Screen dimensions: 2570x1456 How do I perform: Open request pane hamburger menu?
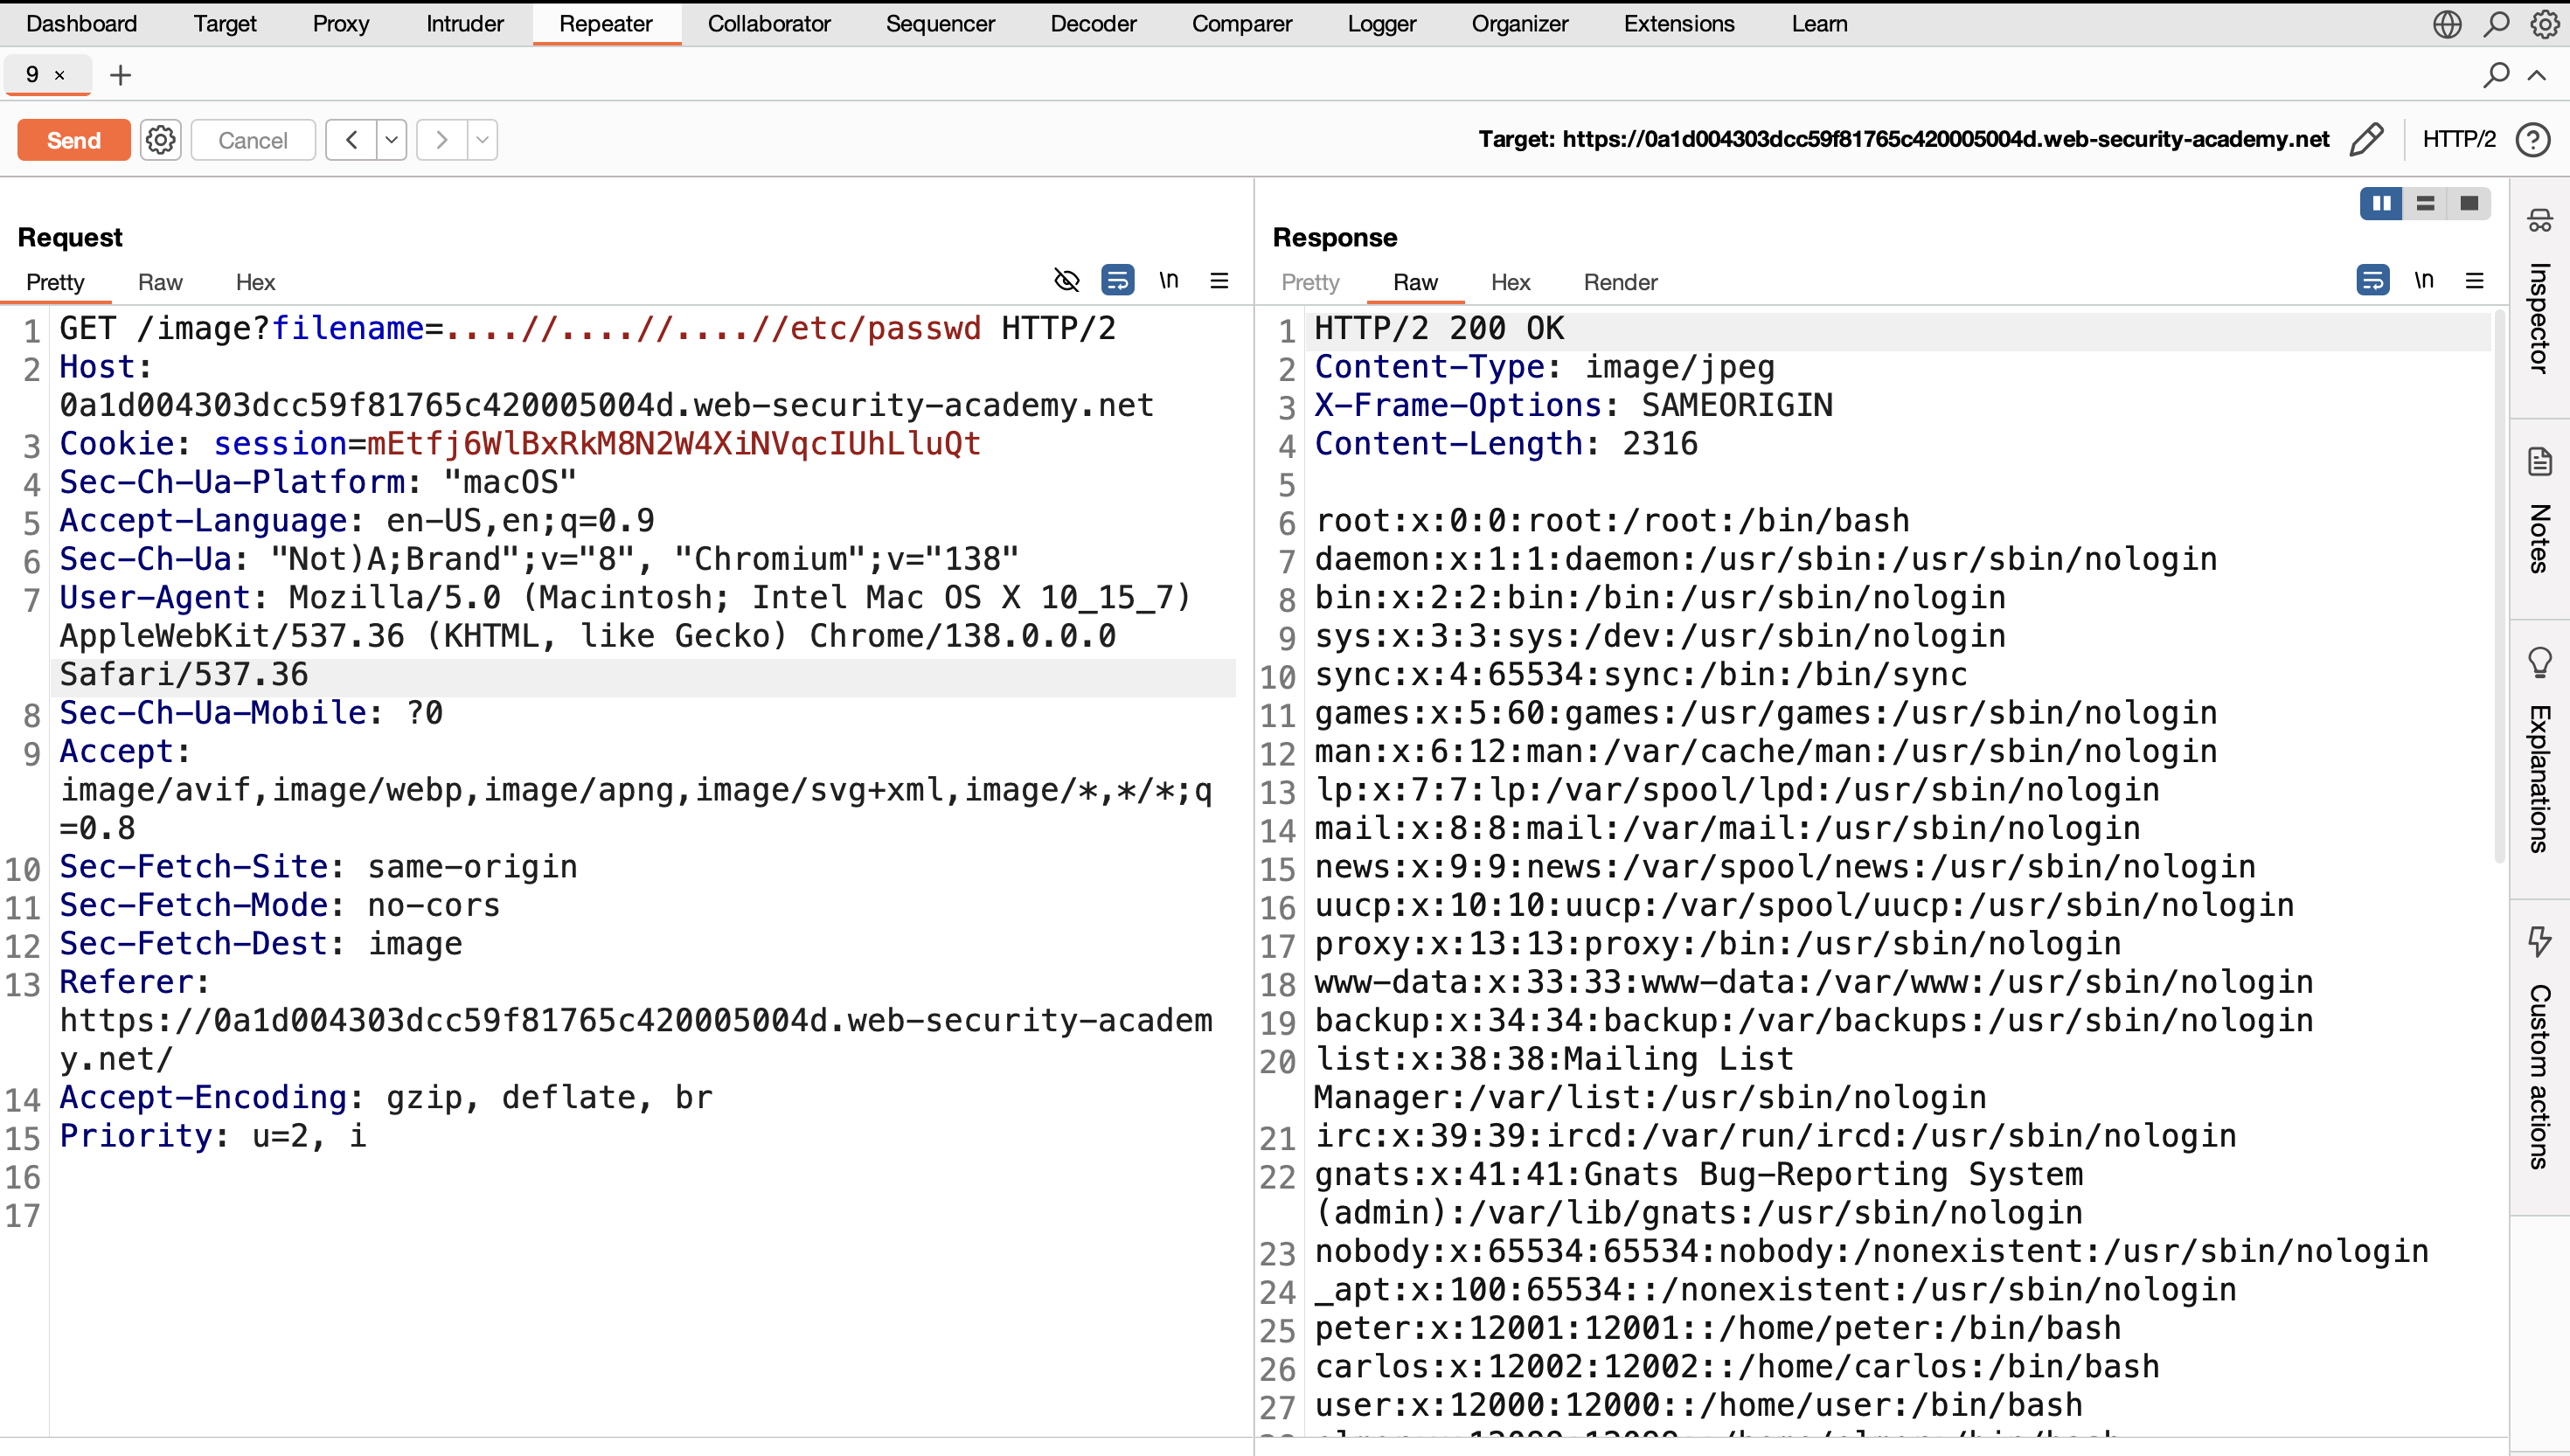tap(1219, 281)
